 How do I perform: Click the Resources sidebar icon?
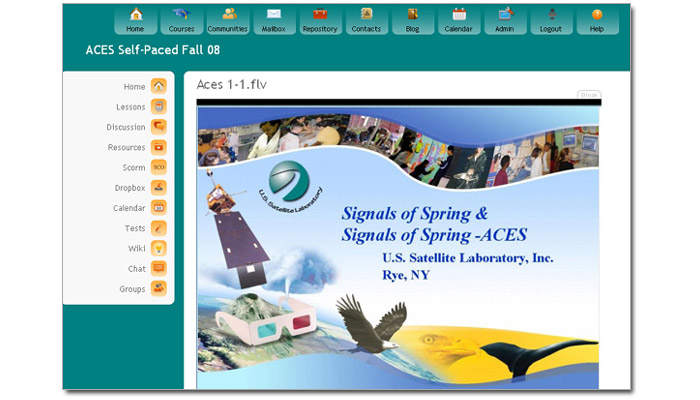point(158,147)
